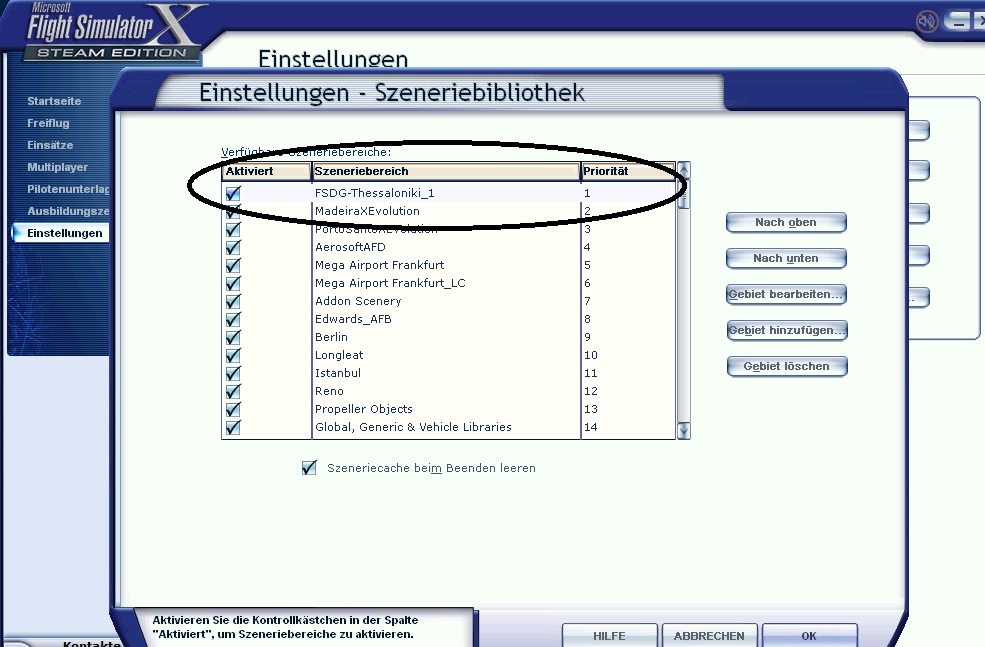This screenshot has height=647, width=985.
Task: Toggle Szeneriecache beim Beenden leeren checkbox
Action: [x=309, y=468]
